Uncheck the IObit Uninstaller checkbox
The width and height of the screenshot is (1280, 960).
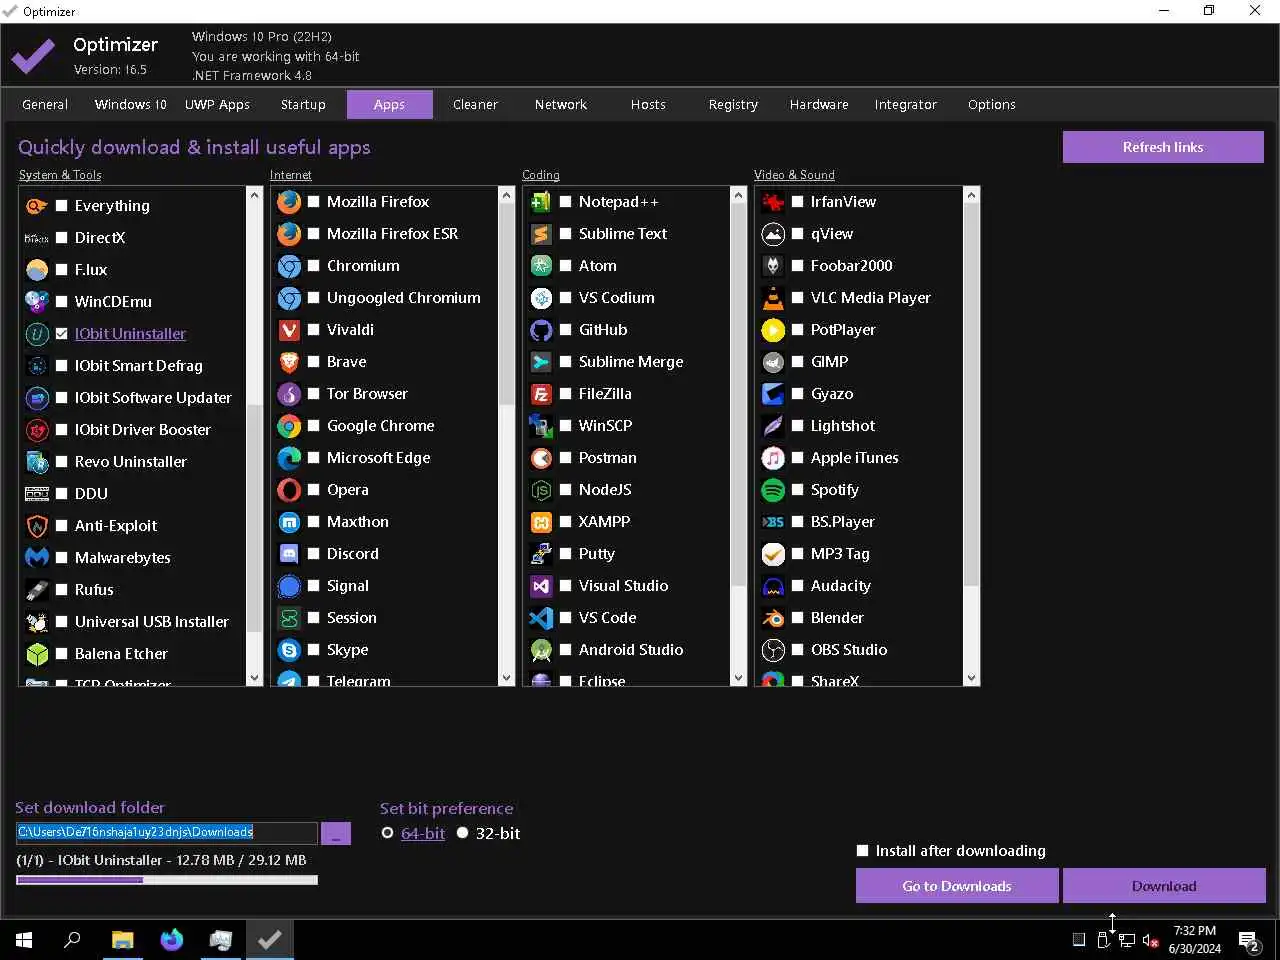pyautogui.click(x=62, y=334)
